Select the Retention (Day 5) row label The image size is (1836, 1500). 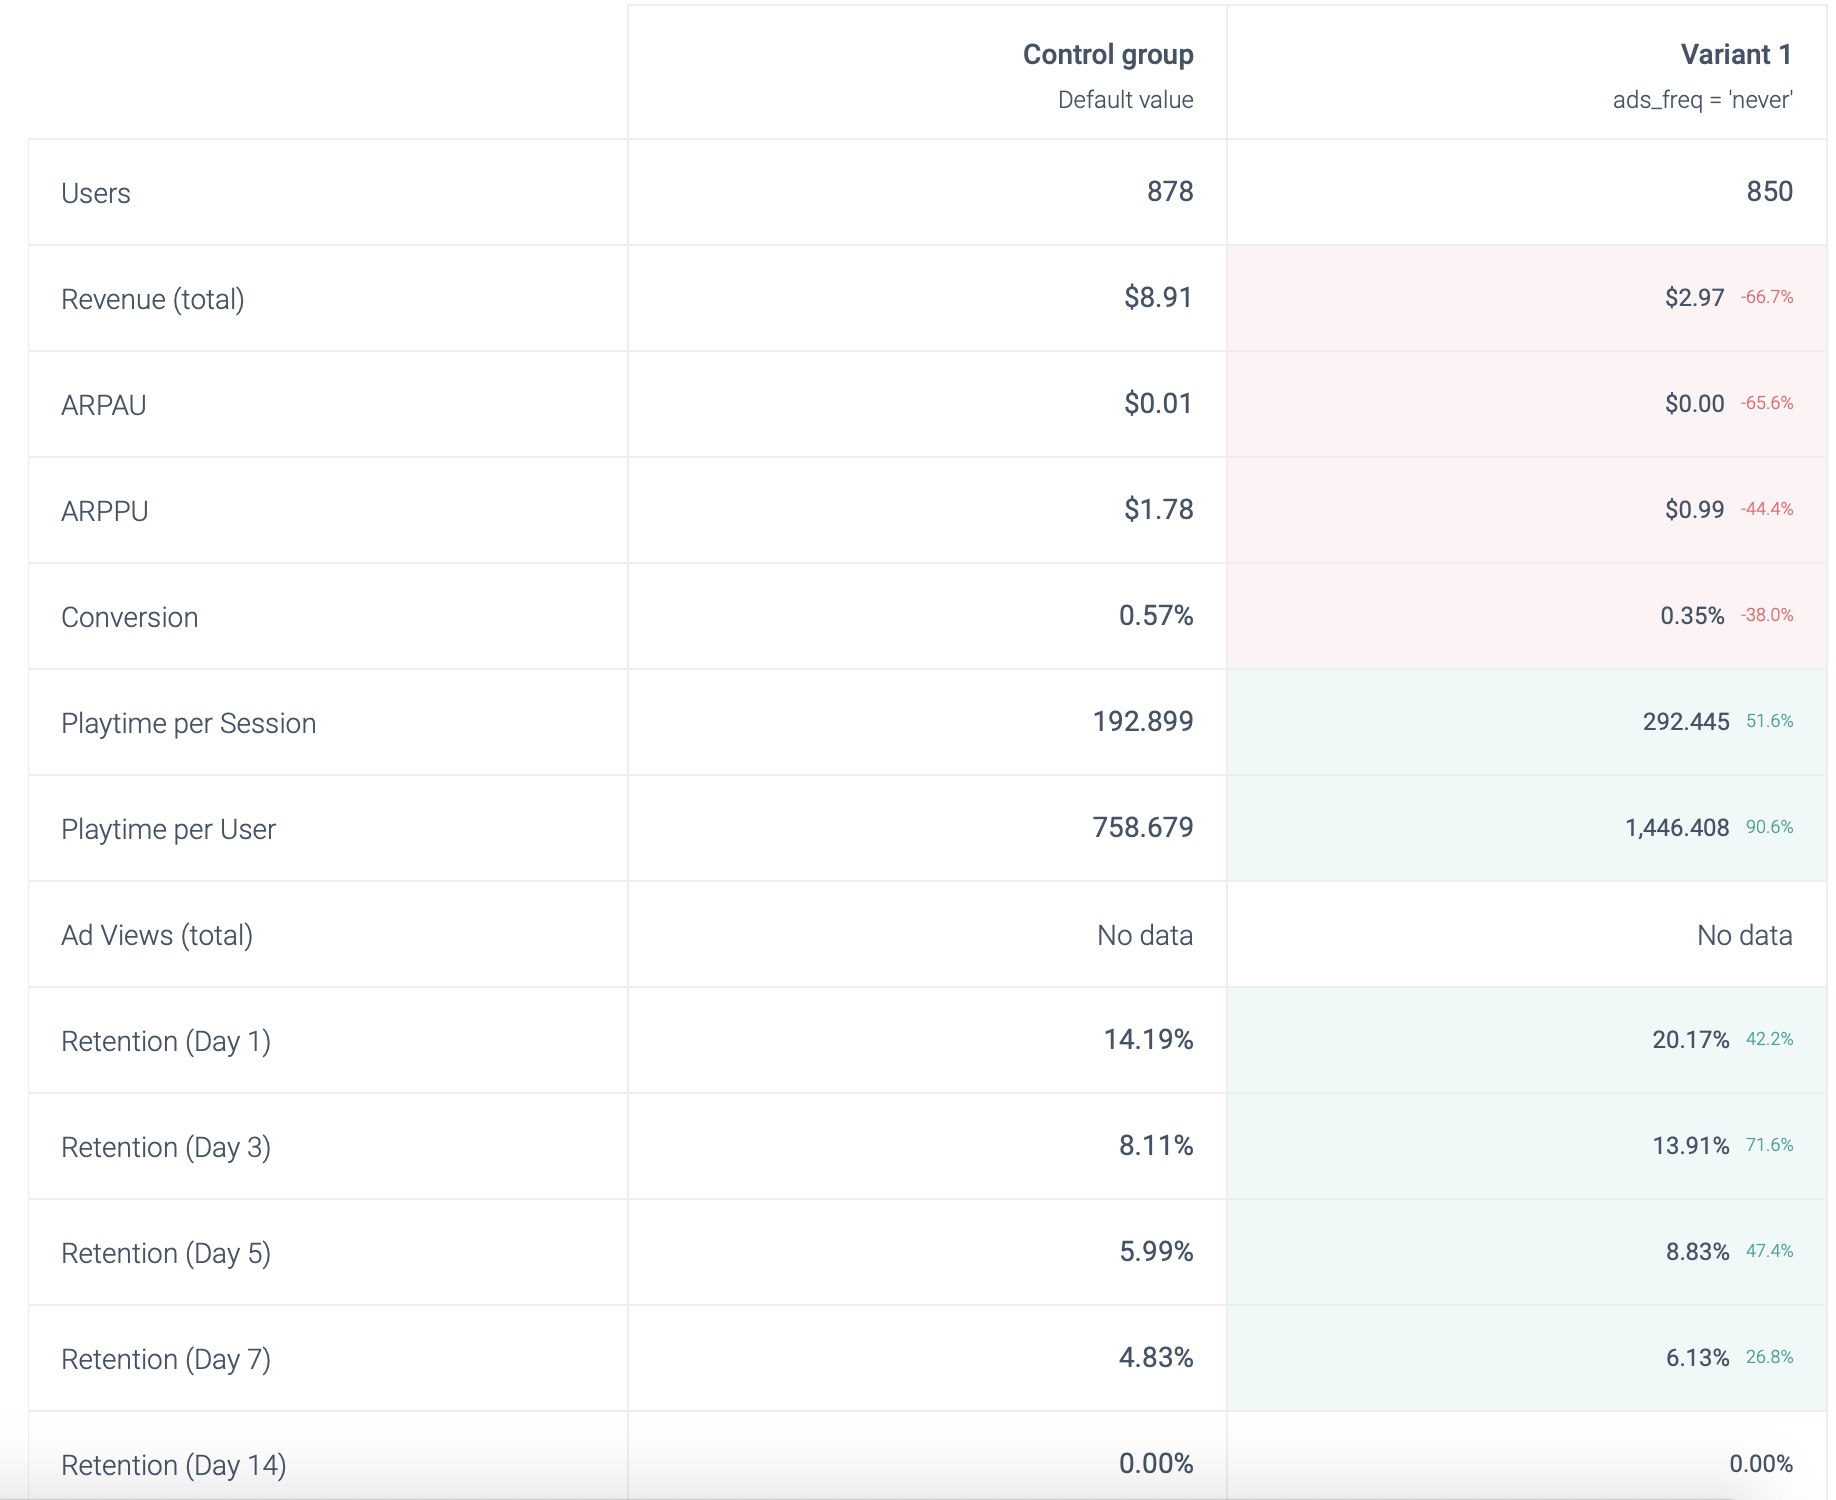(166, 1253)
